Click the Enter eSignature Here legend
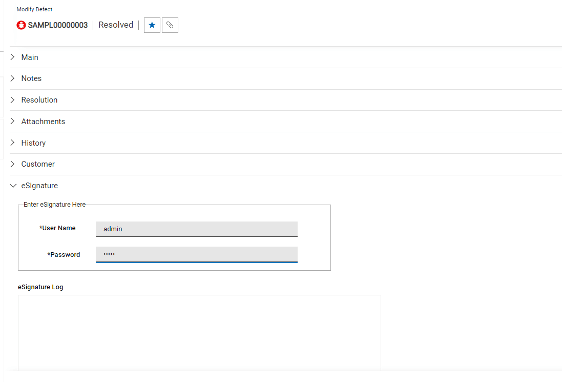Screen dimensions: 562x382 click(x=54, y=205)
